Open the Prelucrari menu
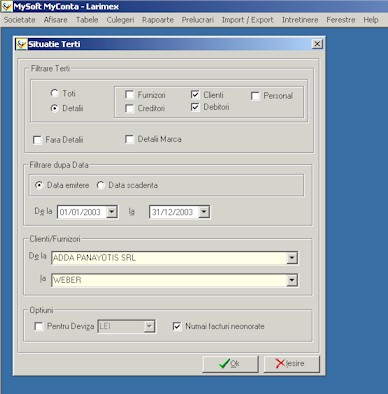The width and height of the screenshot is (388, 394). [x=198, y=20]
